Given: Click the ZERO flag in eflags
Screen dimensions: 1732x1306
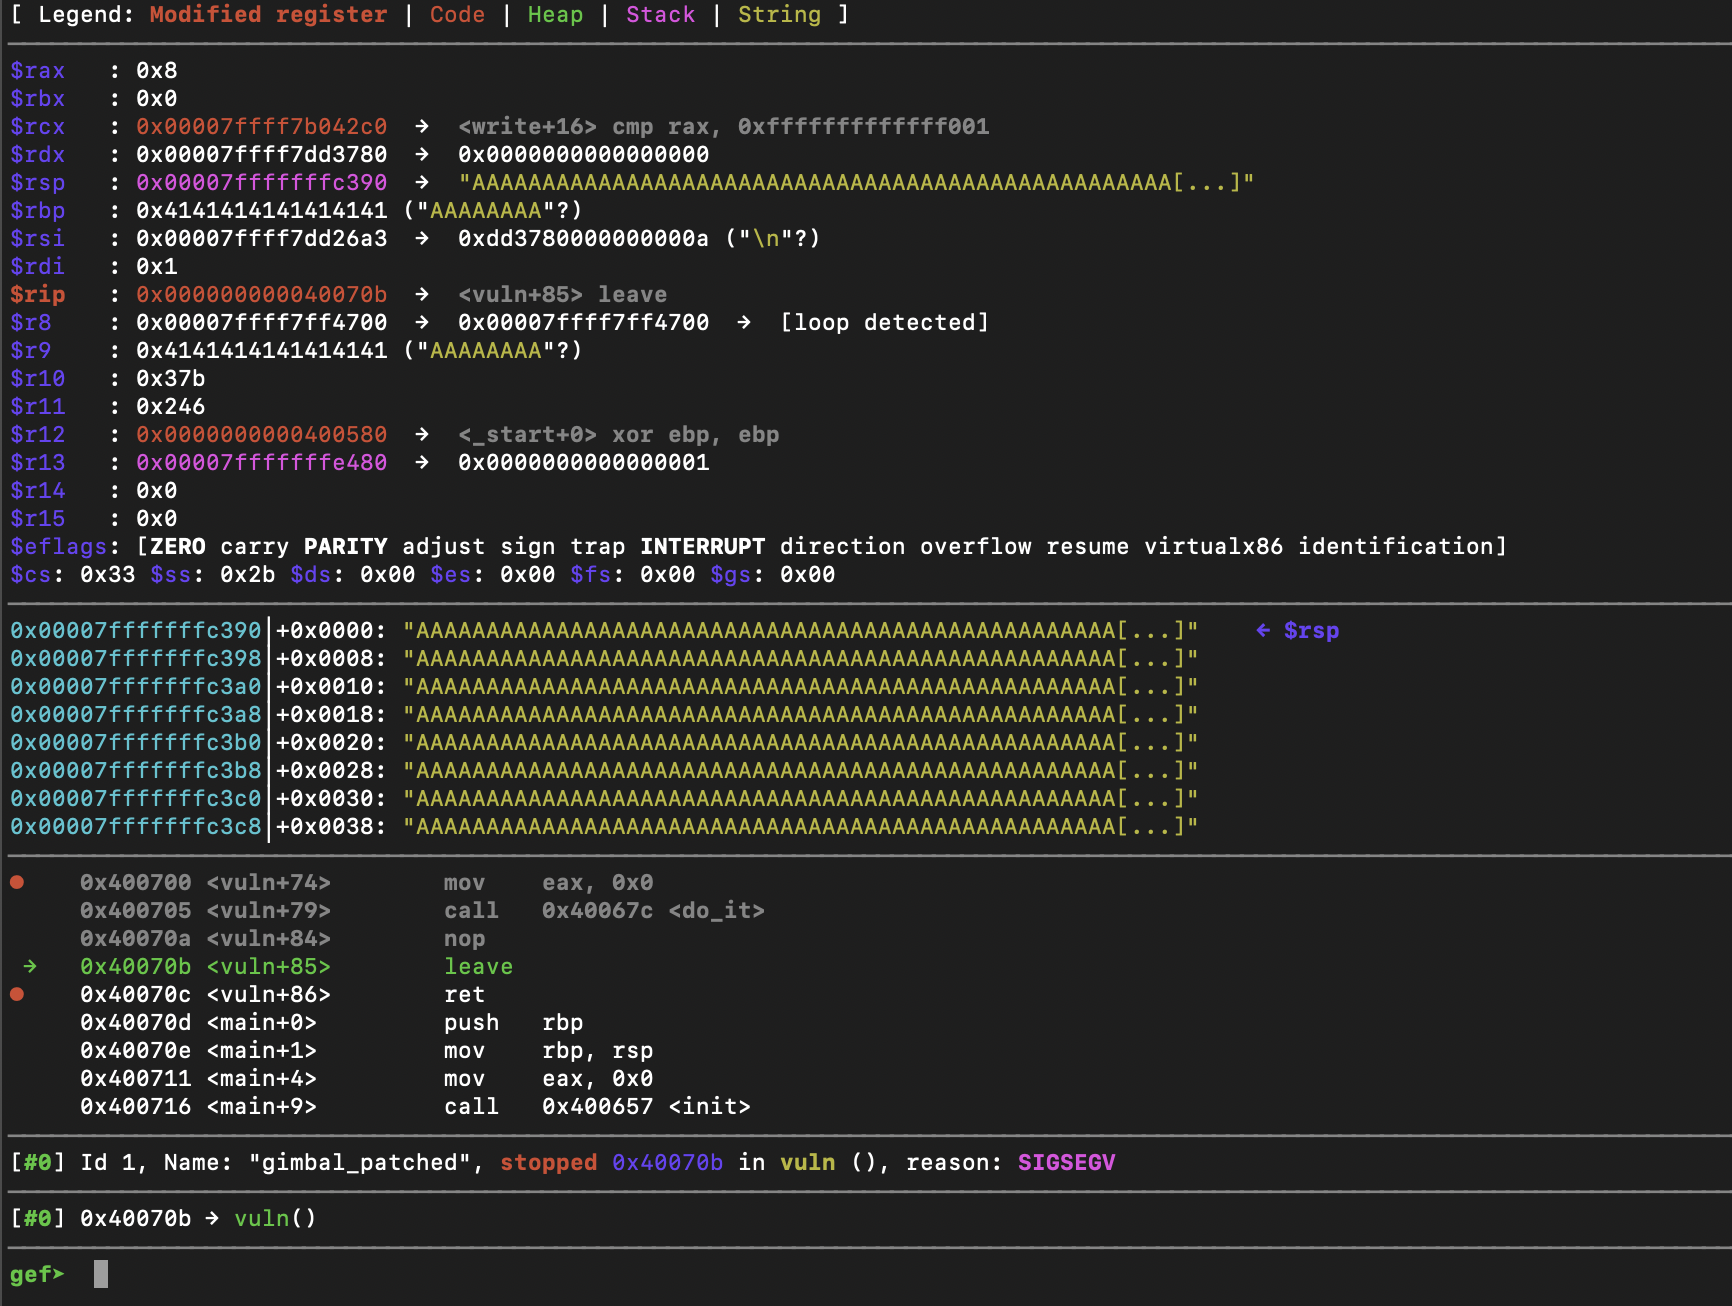Looking at the screenshot, I should pos(178,547).
